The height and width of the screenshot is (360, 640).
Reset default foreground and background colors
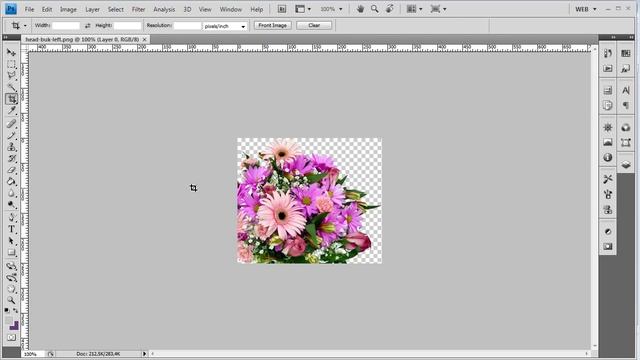[x=7, y=311]
